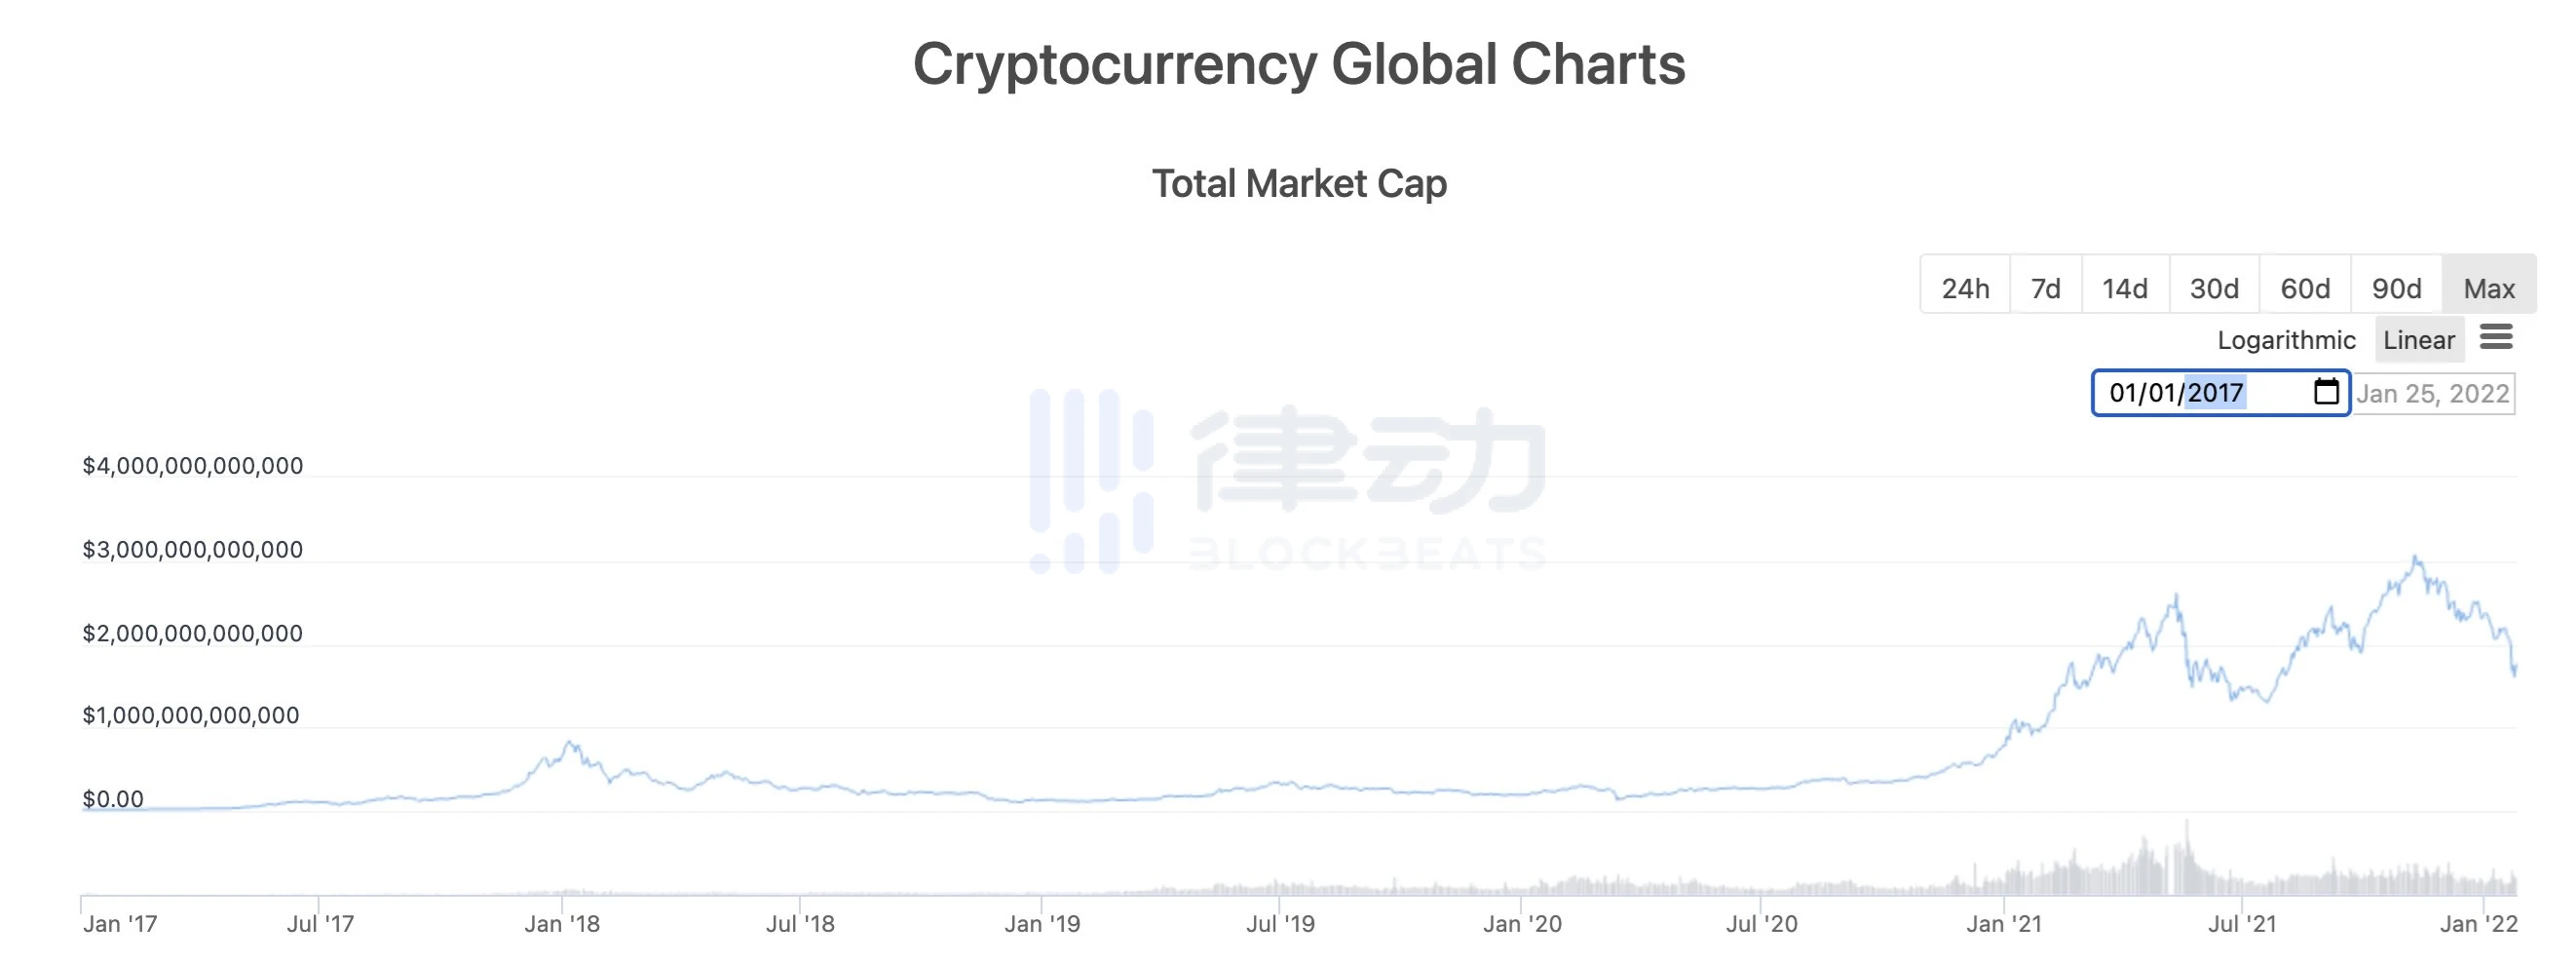Open the calendar picker icon in start date
The image size is (2576, 963).
pos(2326,392)
